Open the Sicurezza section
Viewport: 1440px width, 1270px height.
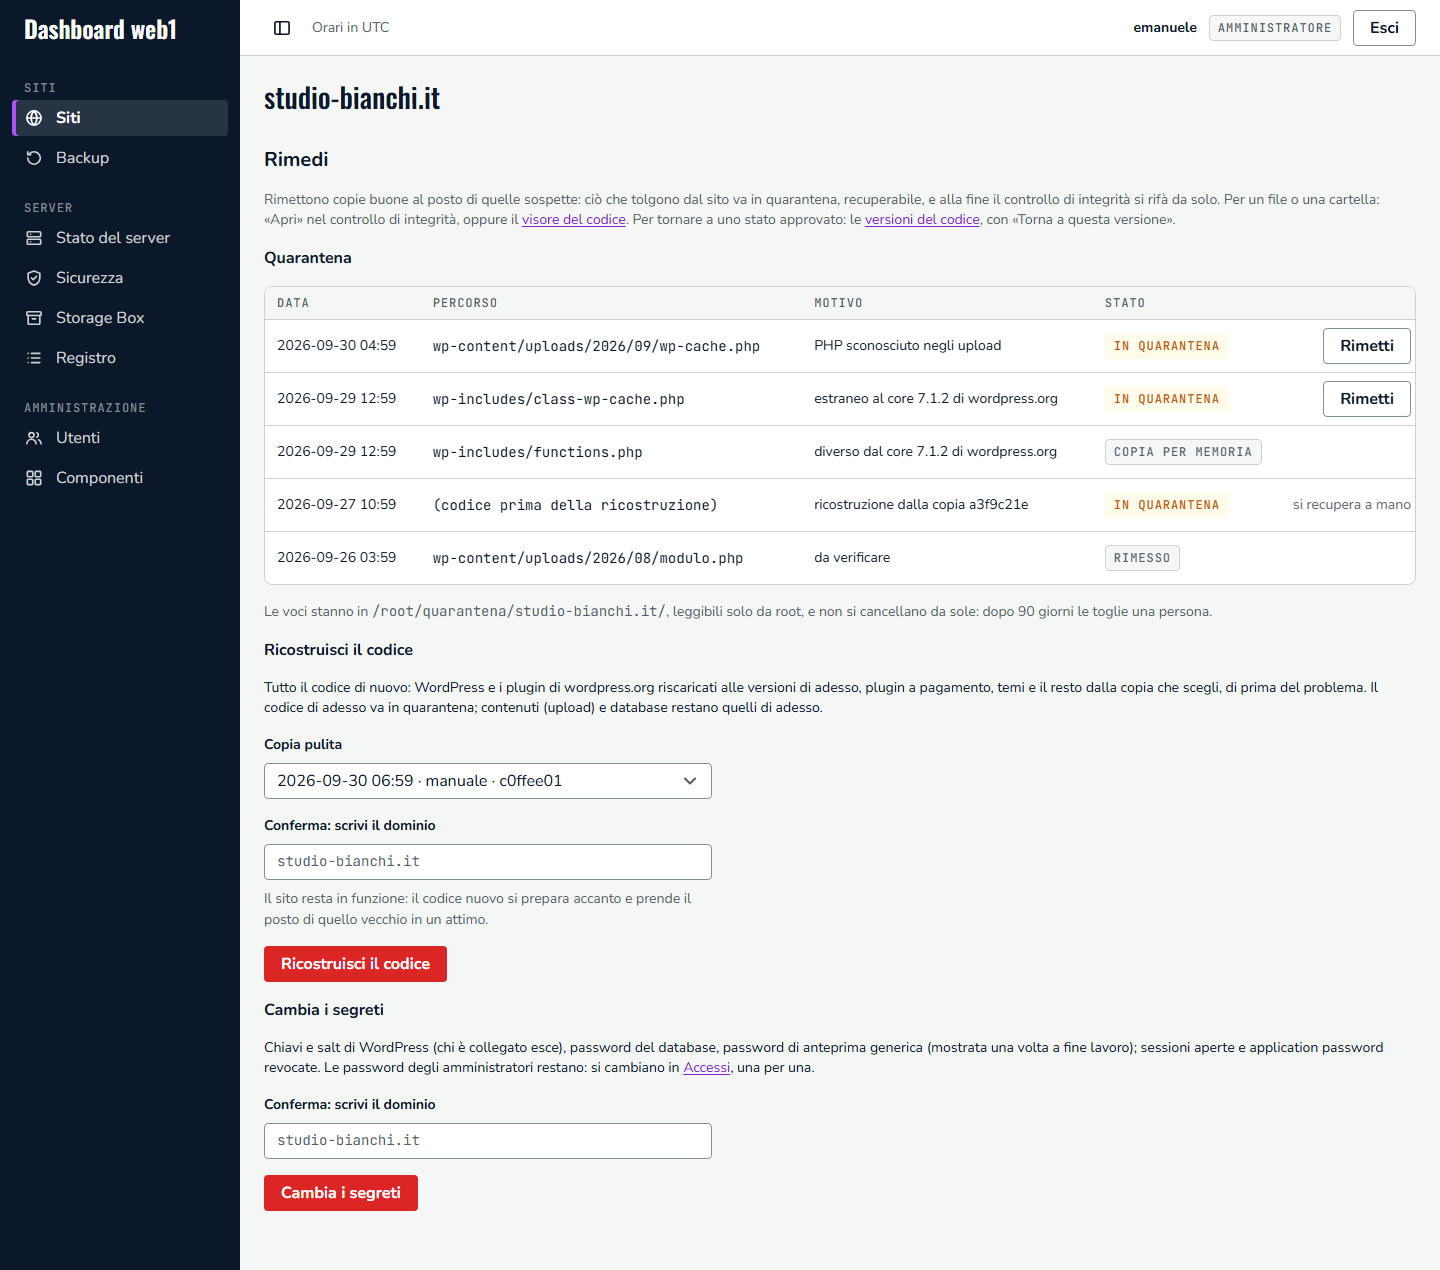[x=120, y=278]
